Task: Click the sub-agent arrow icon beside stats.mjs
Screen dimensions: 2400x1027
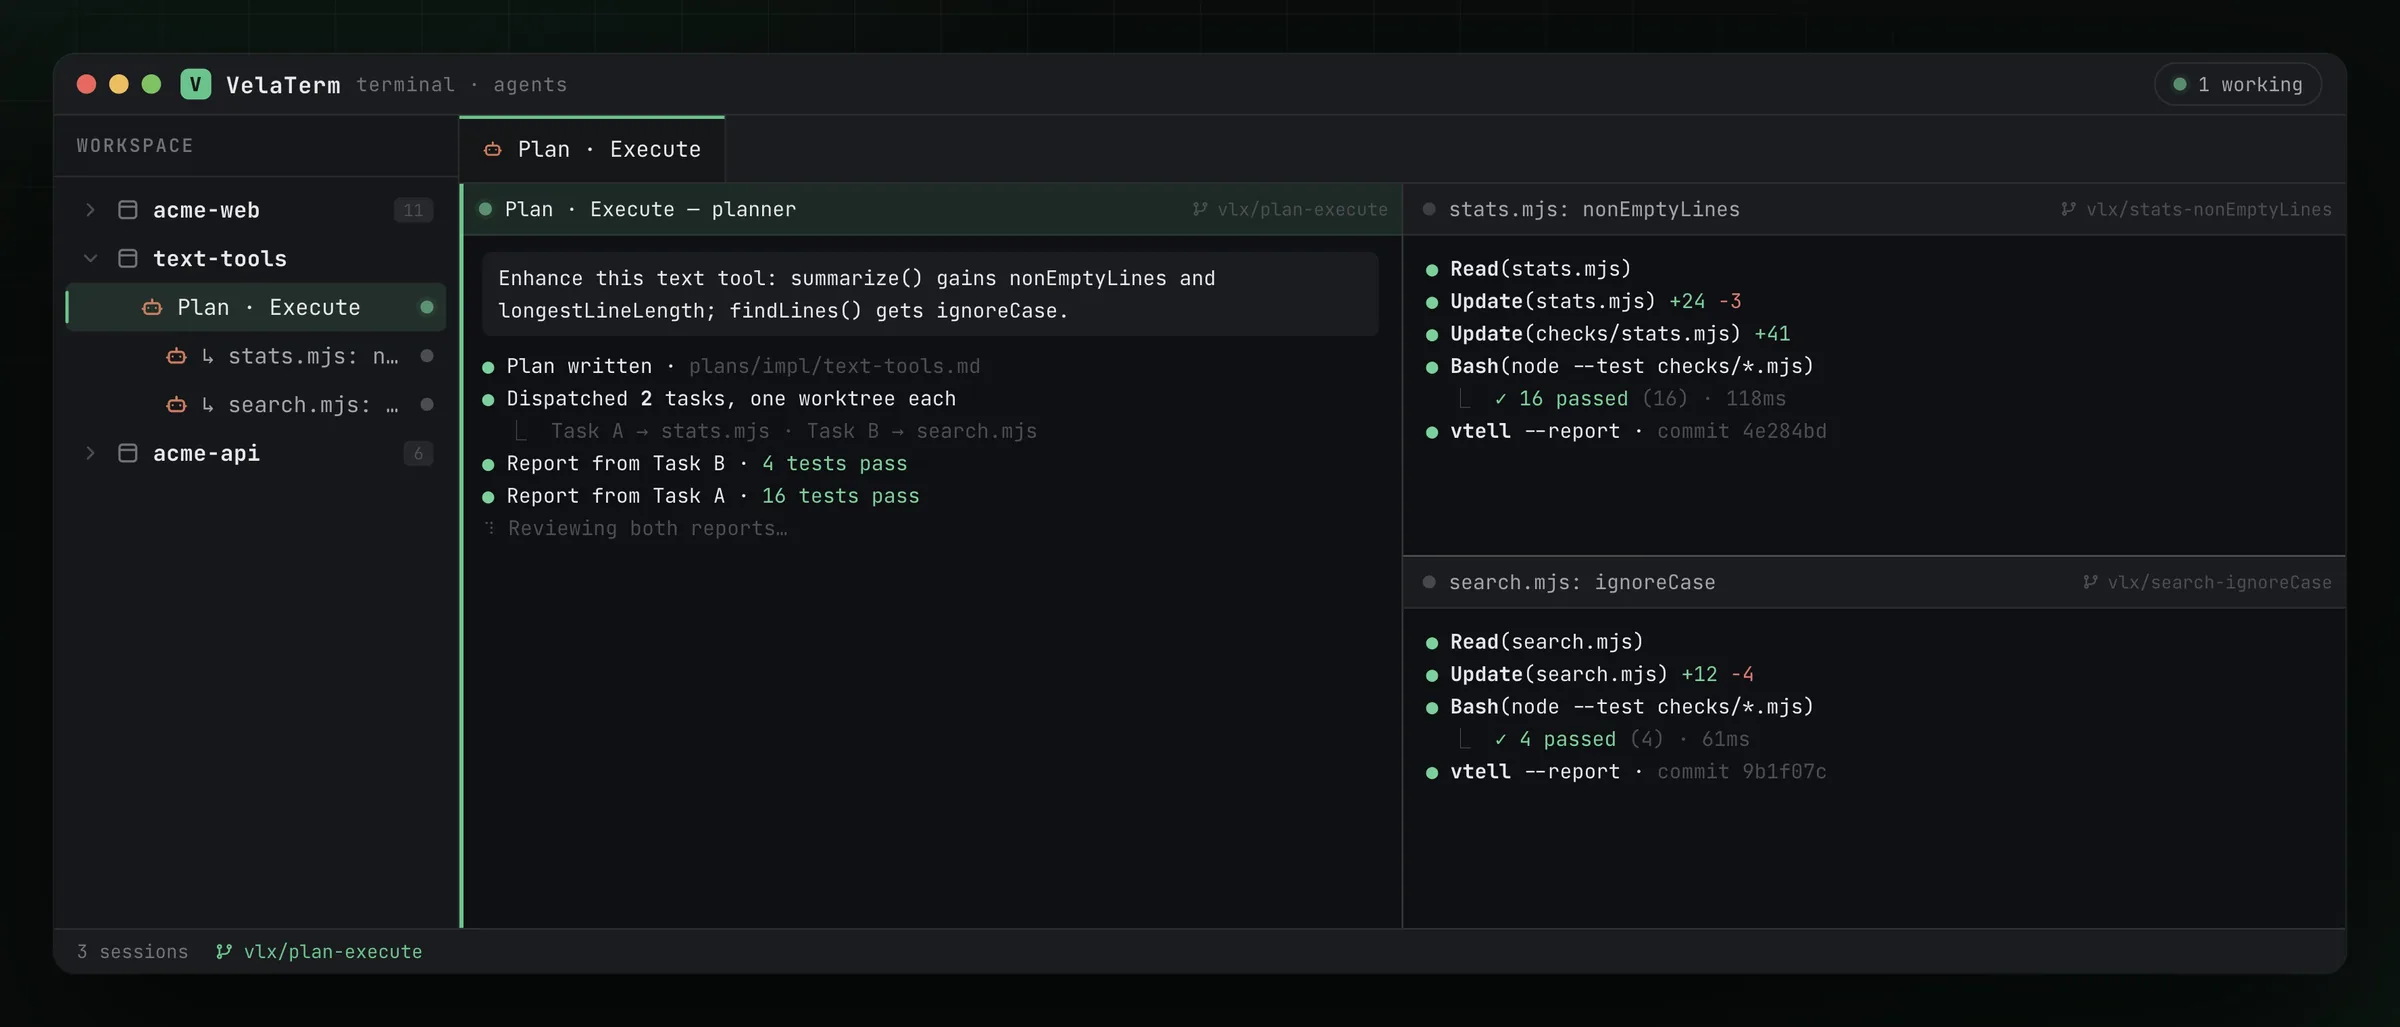Action: [207, 356]
